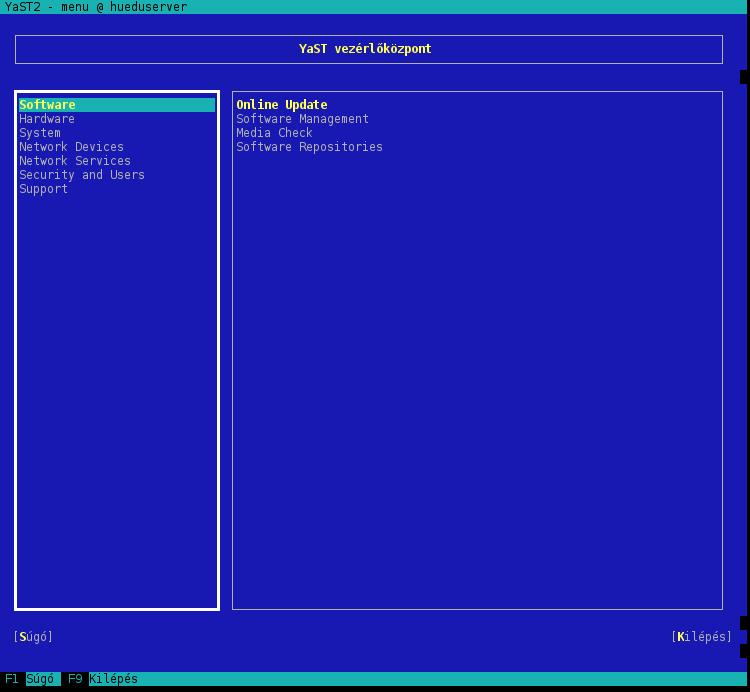The width and height of the screenshot is (750, 692).
Task: Select the Support category
Action: [44, 189]
